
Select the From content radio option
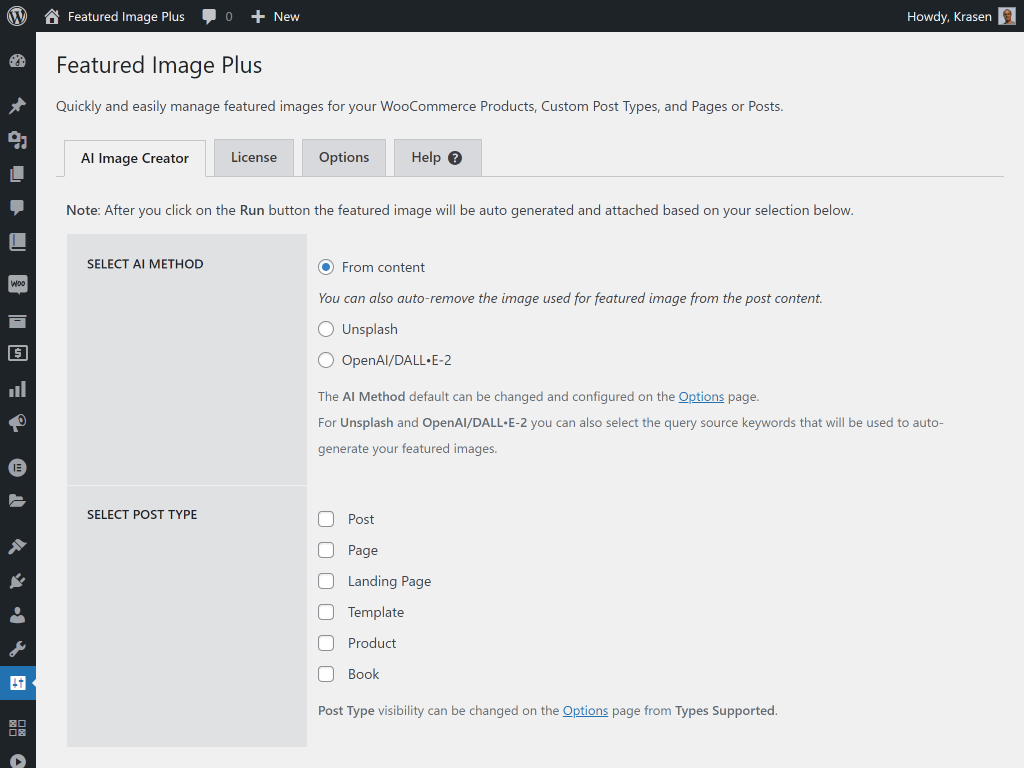326,267
